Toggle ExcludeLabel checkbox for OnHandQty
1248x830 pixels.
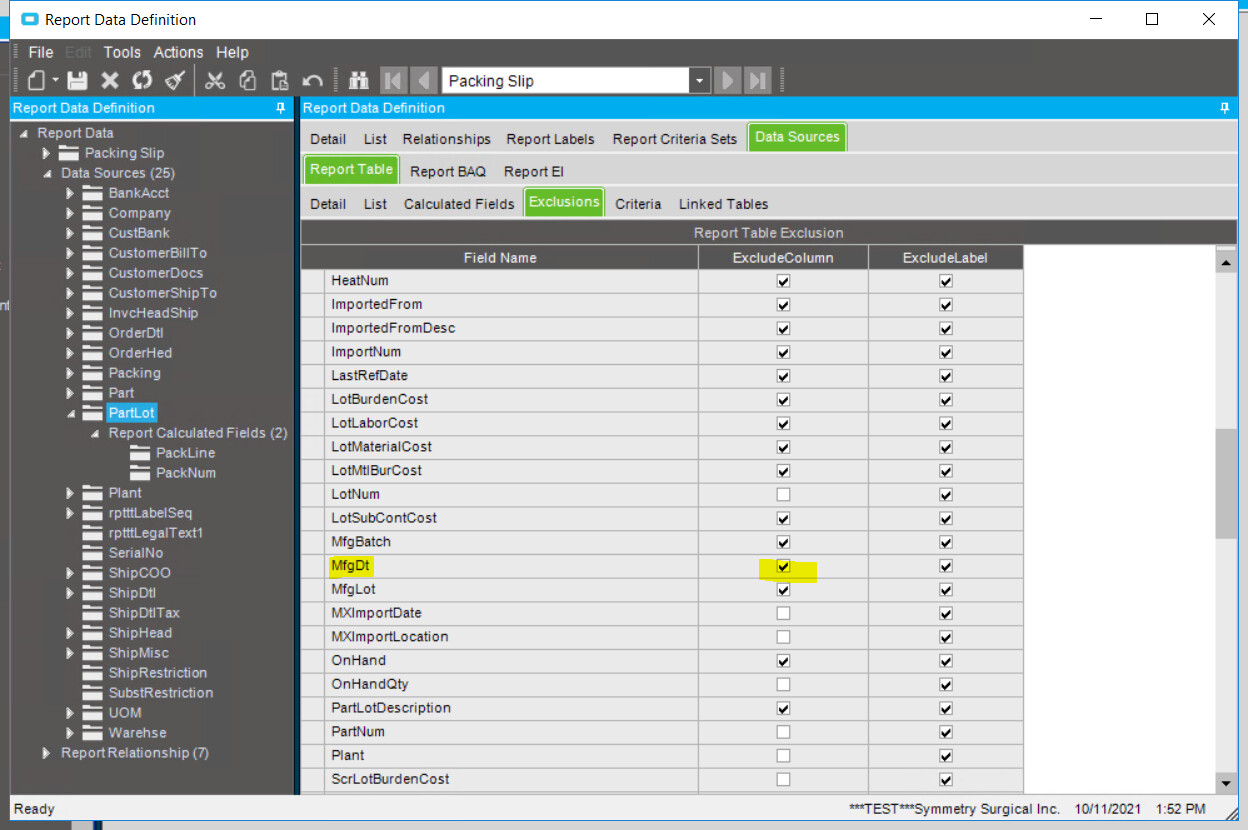tap(946, 684)
